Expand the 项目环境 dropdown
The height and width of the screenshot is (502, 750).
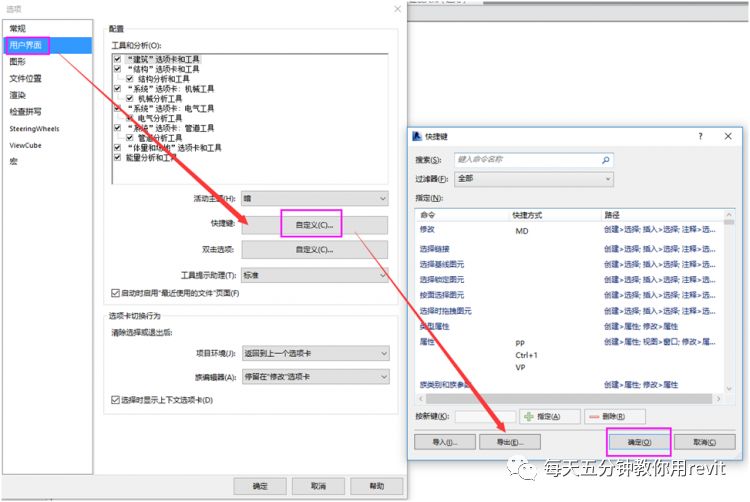point(316,353)
